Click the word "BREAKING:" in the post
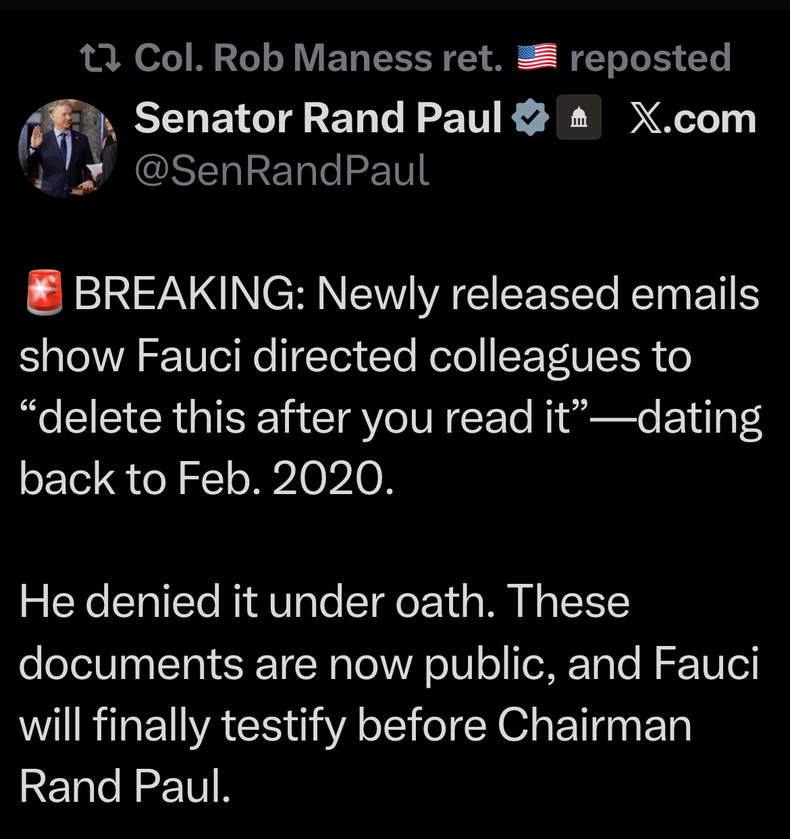The height and width of the screenshot is (839, 790). pyautogui.click(x=190, y=294)
